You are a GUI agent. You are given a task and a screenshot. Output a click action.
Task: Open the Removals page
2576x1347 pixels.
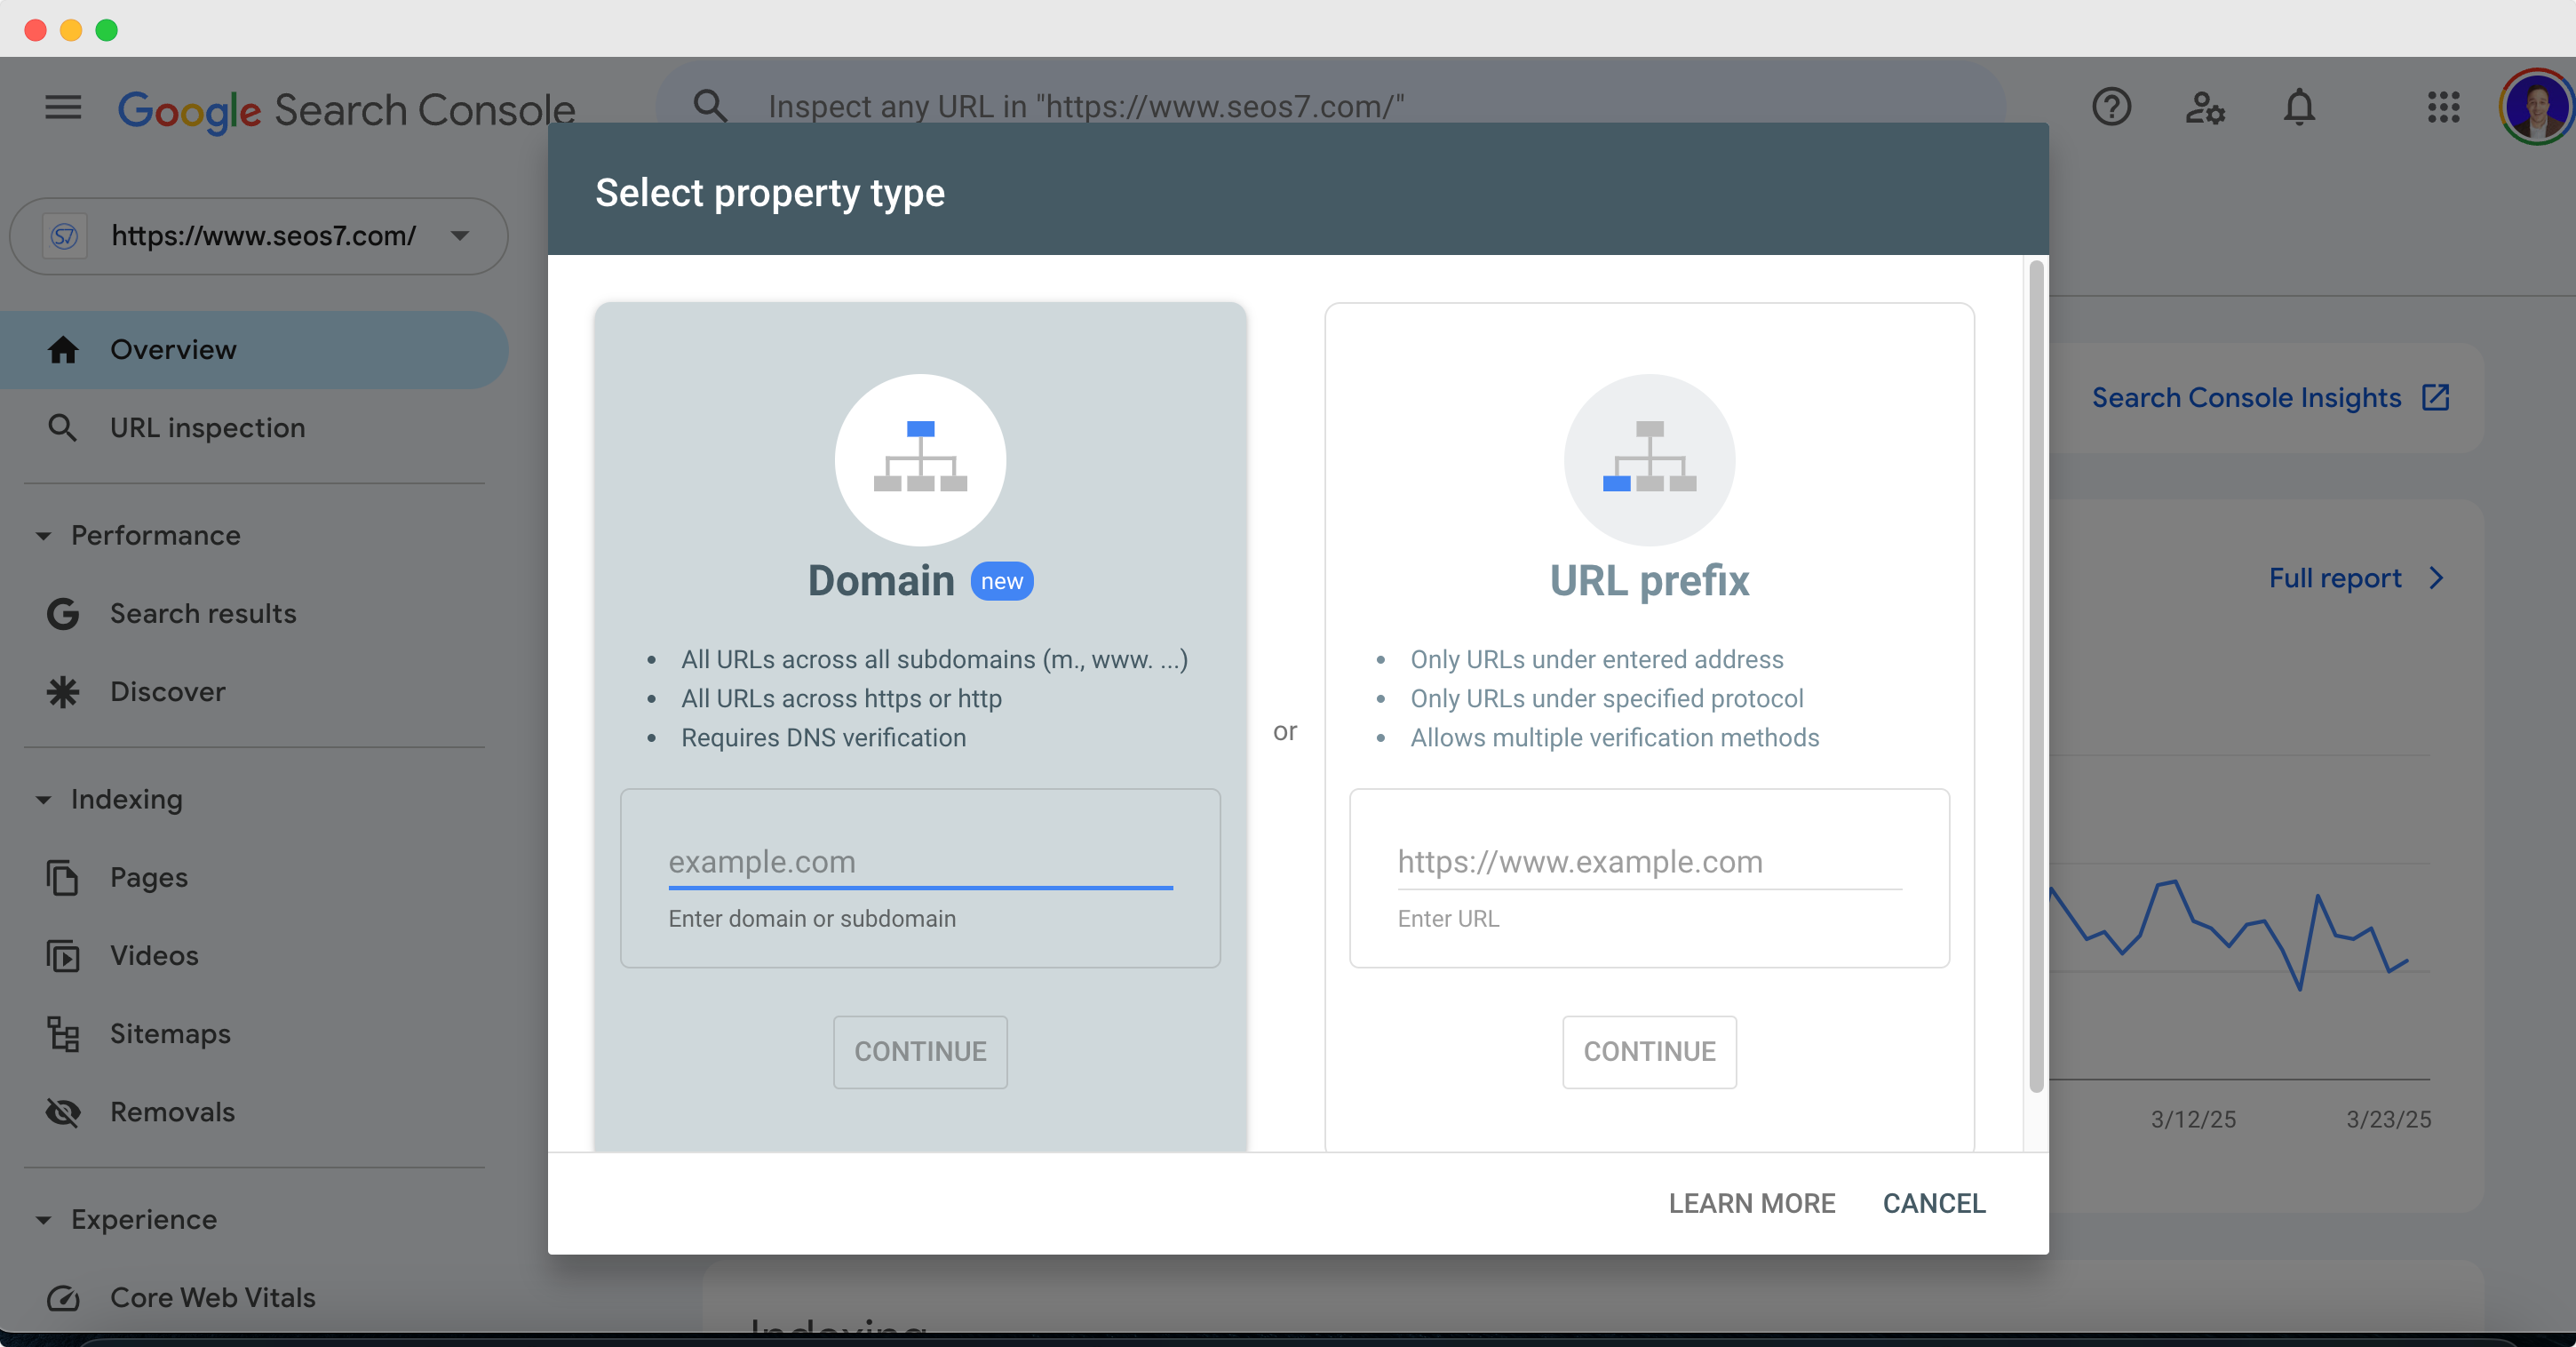coord(254,1112)
